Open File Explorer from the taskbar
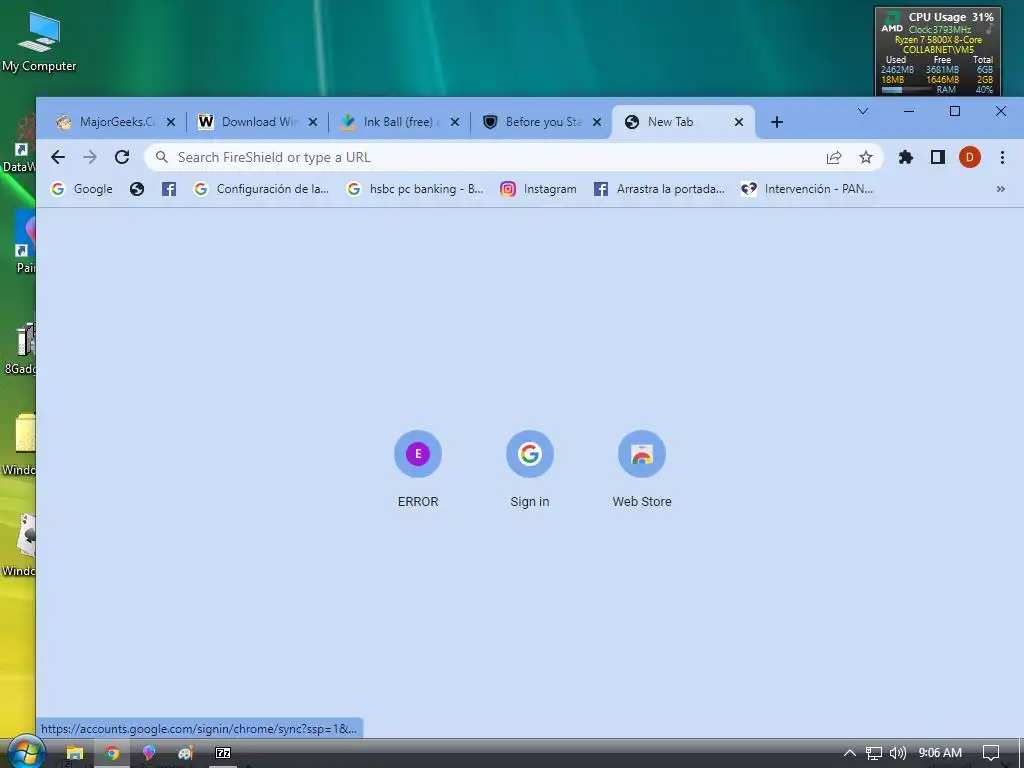 [x=75, y=753]
